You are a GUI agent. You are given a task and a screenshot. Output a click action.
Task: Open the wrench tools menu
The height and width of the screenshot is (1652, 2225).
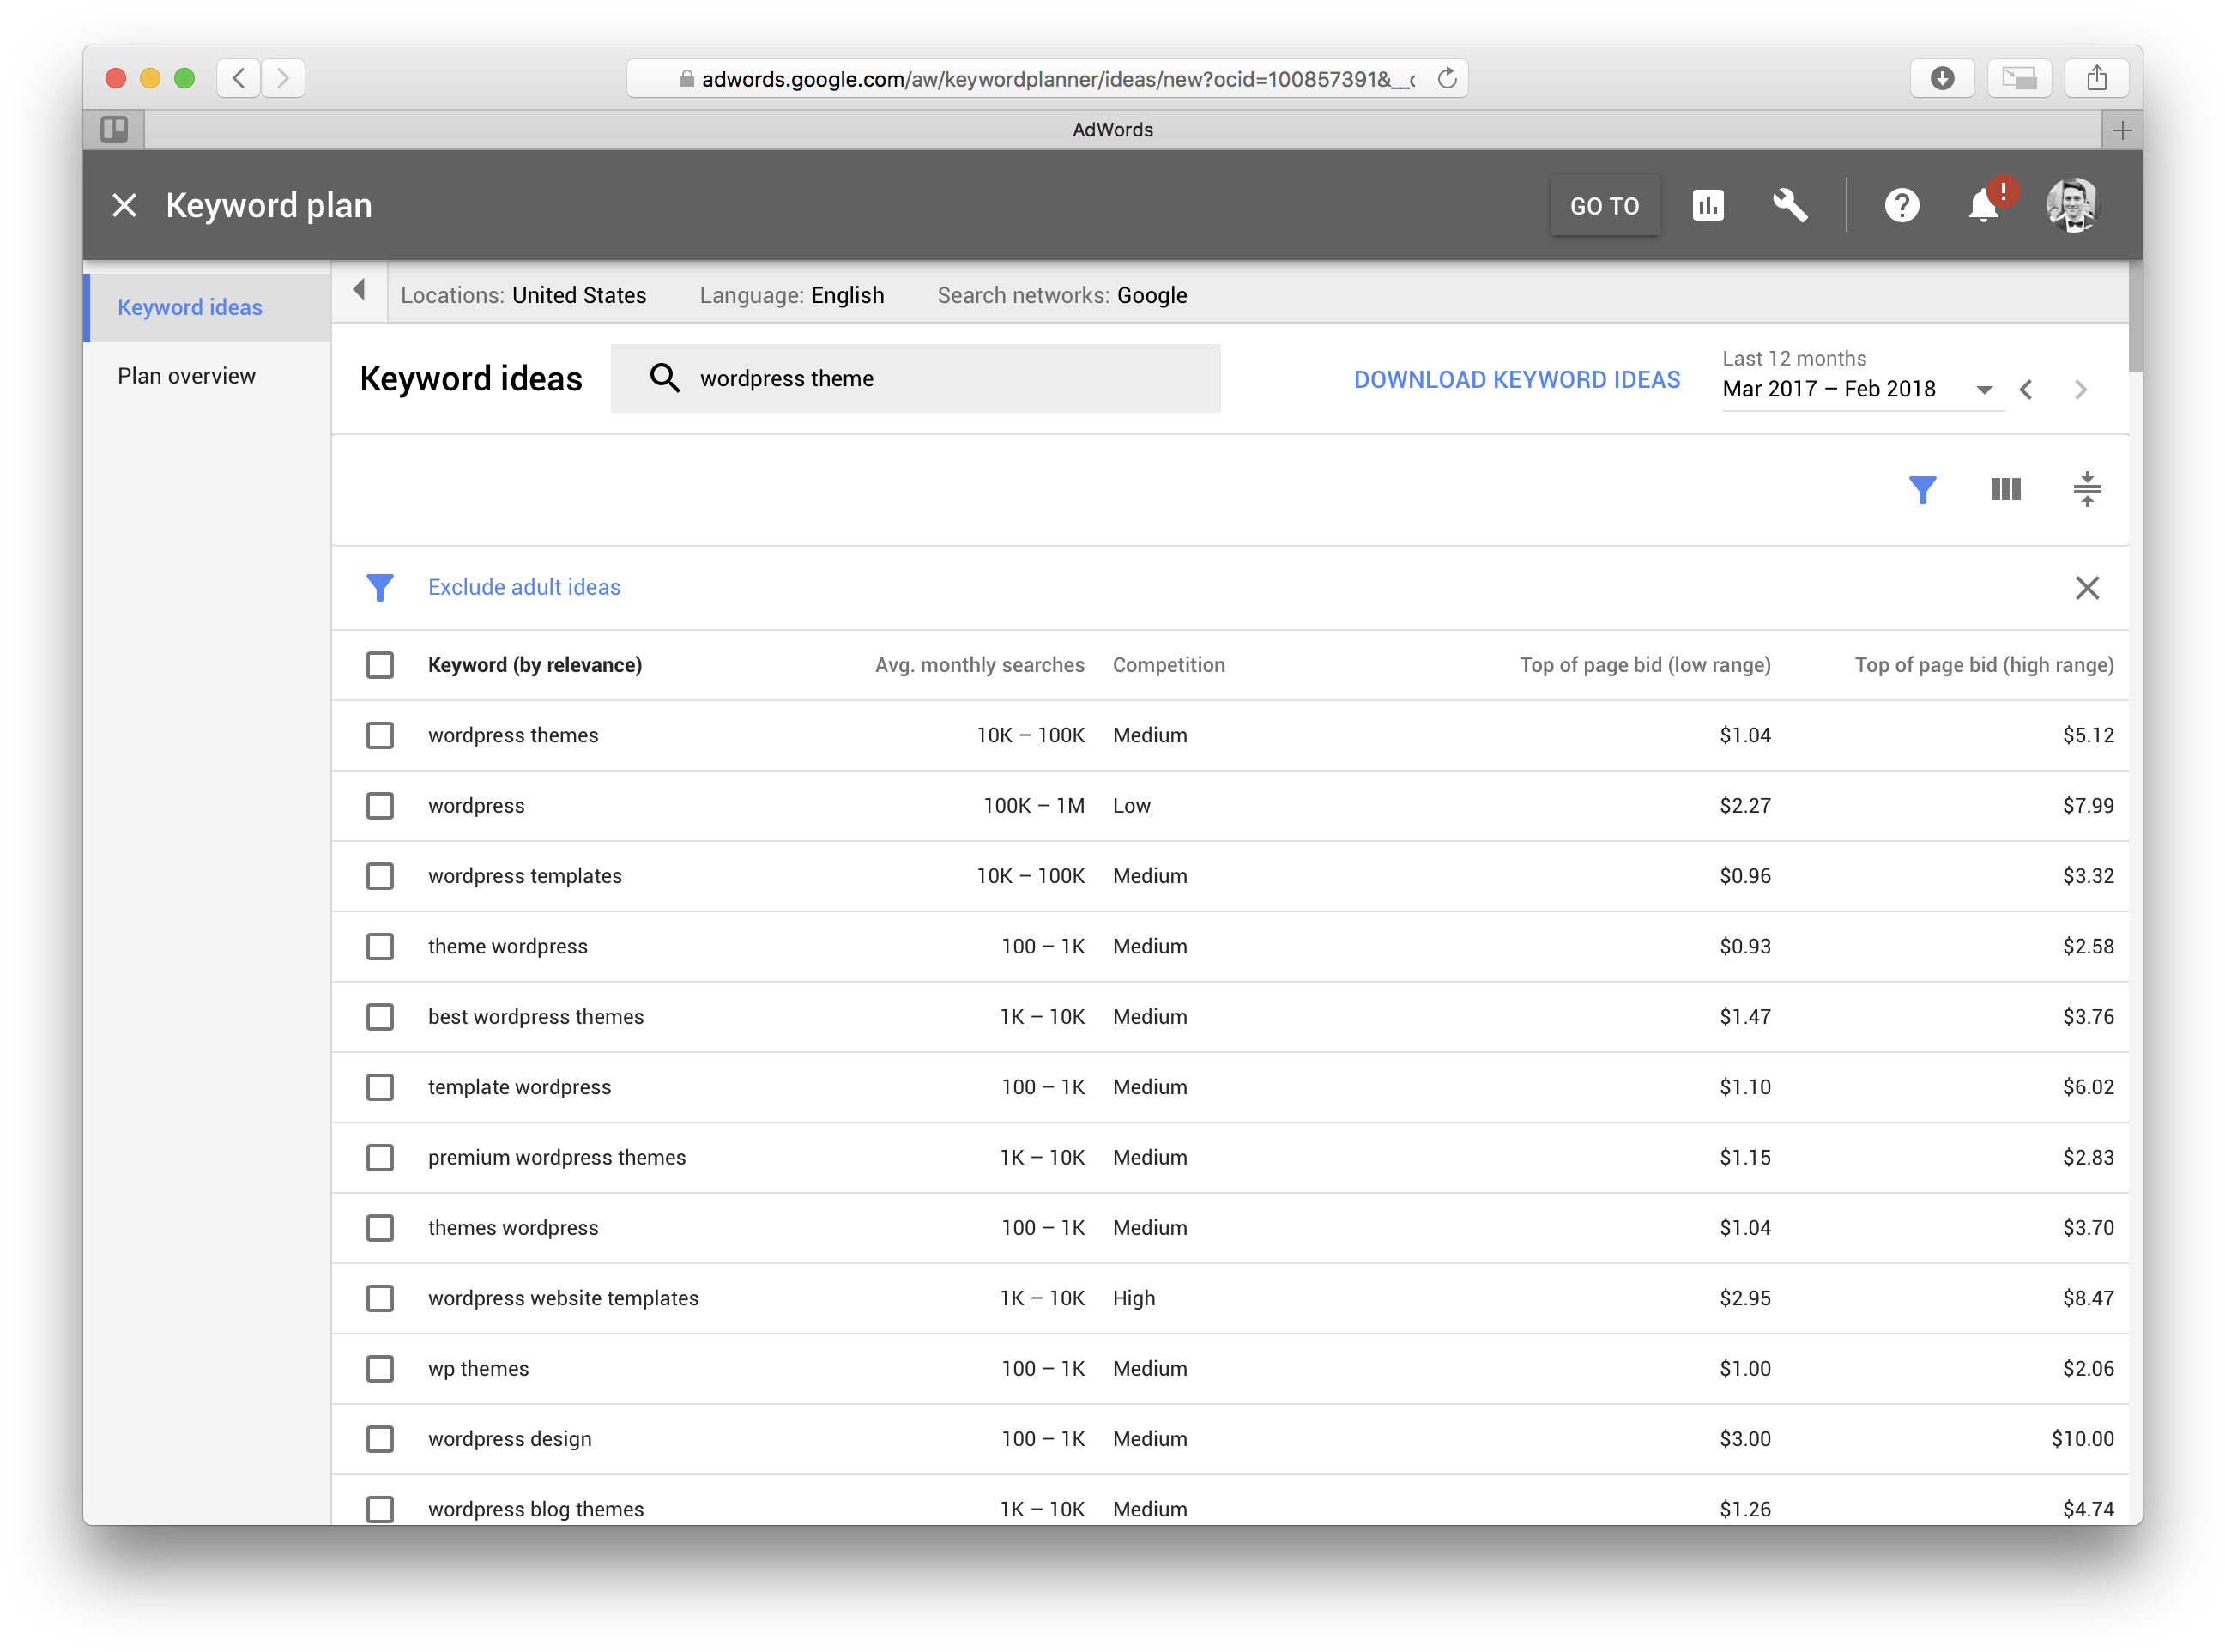1789,206
